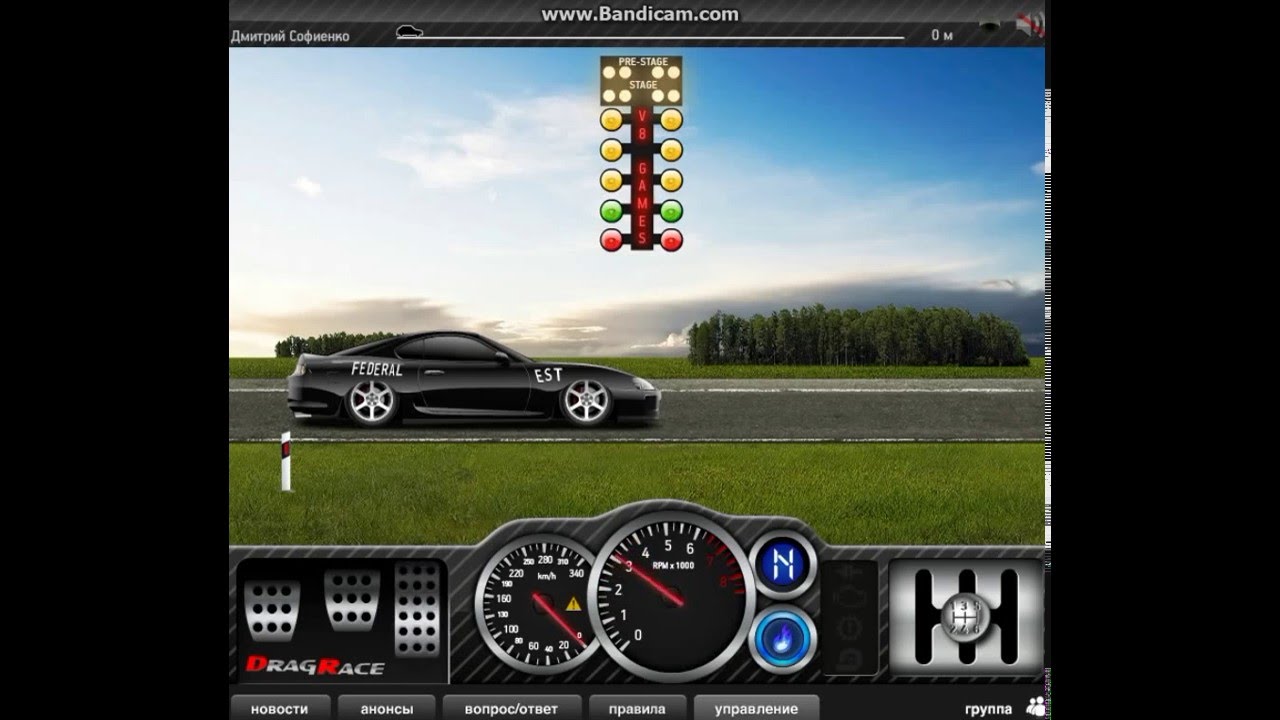Image resolution: width=1280 pixels, height=720 pixels.
Task: Click the tall gas pedal
Action: 417,609
